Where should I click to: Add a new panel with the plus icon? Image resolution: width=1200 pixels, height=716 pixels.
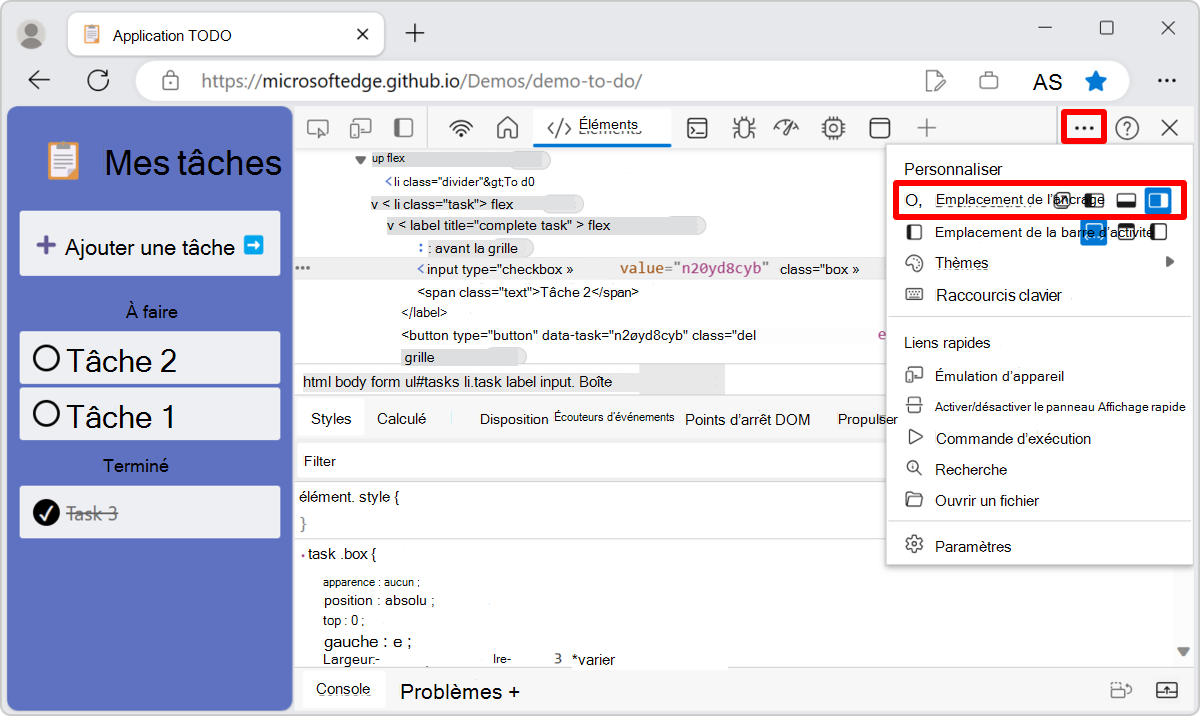(x=927, y=127)
